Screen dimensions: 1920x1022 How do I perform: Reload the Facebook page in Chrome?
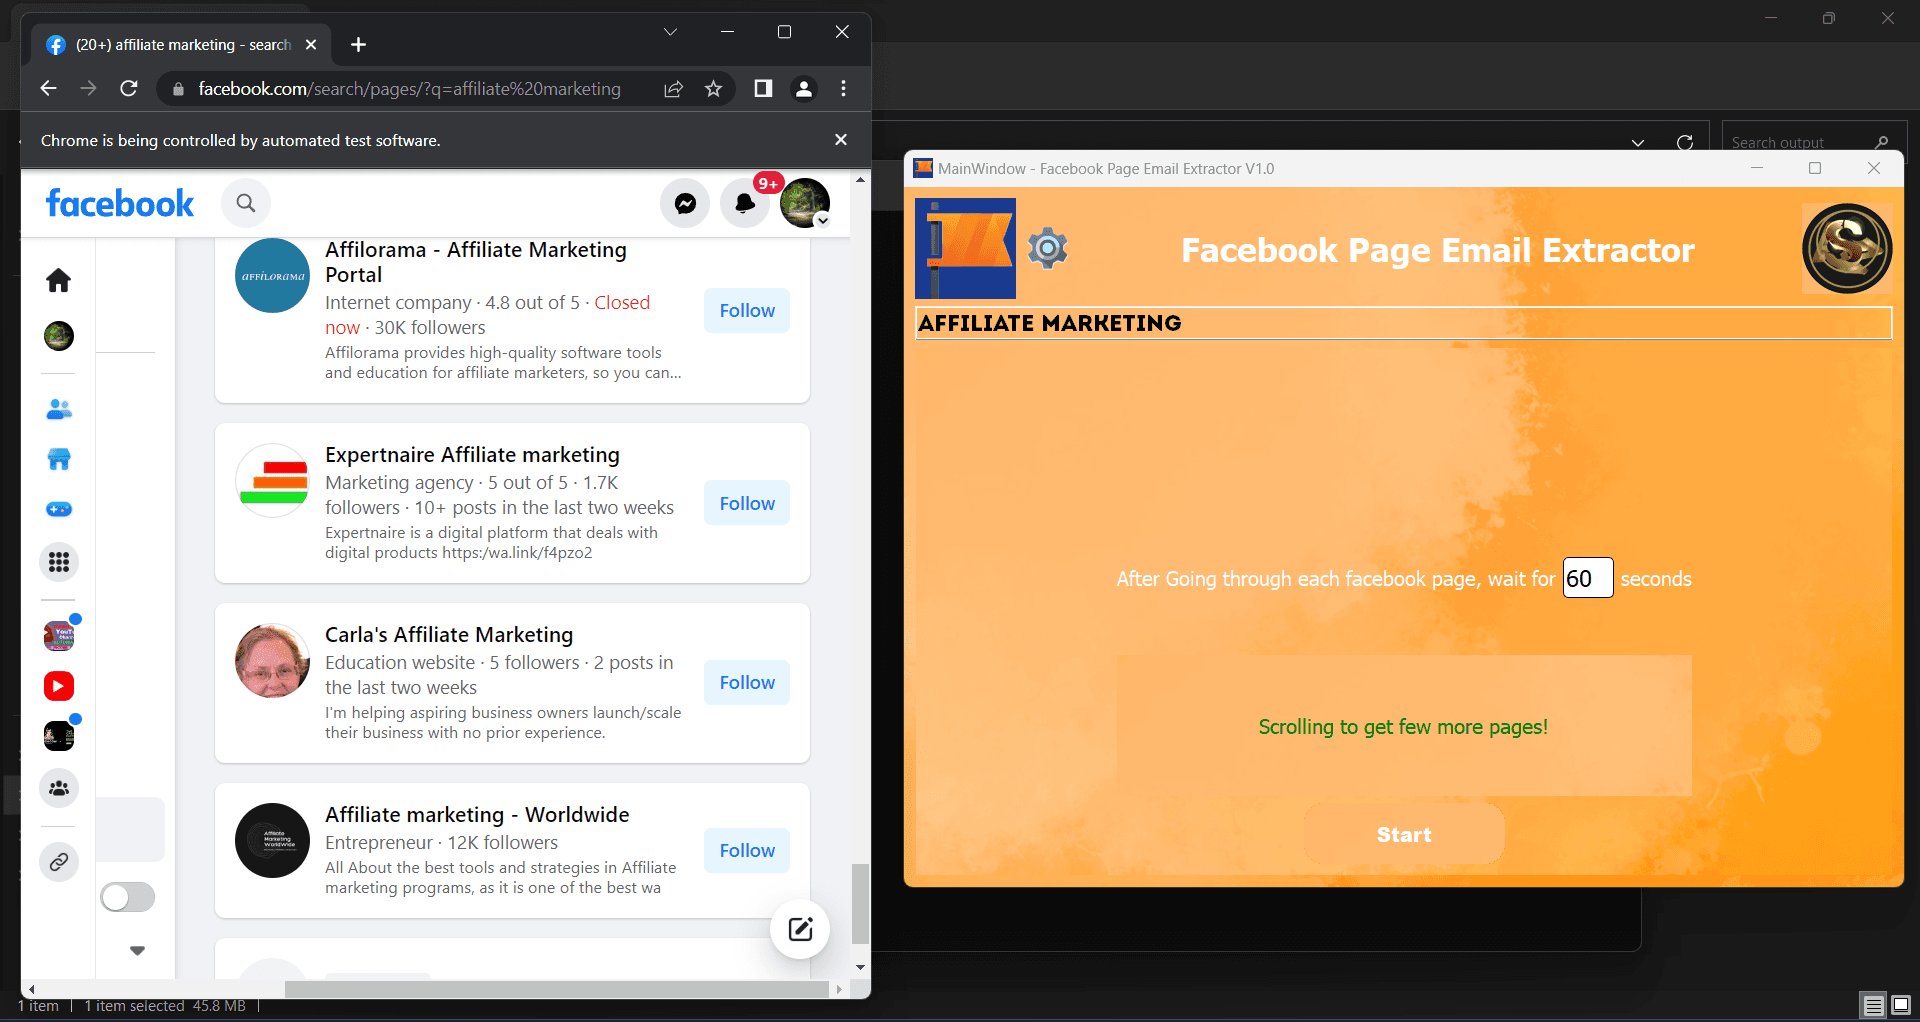tap(129, 88)
